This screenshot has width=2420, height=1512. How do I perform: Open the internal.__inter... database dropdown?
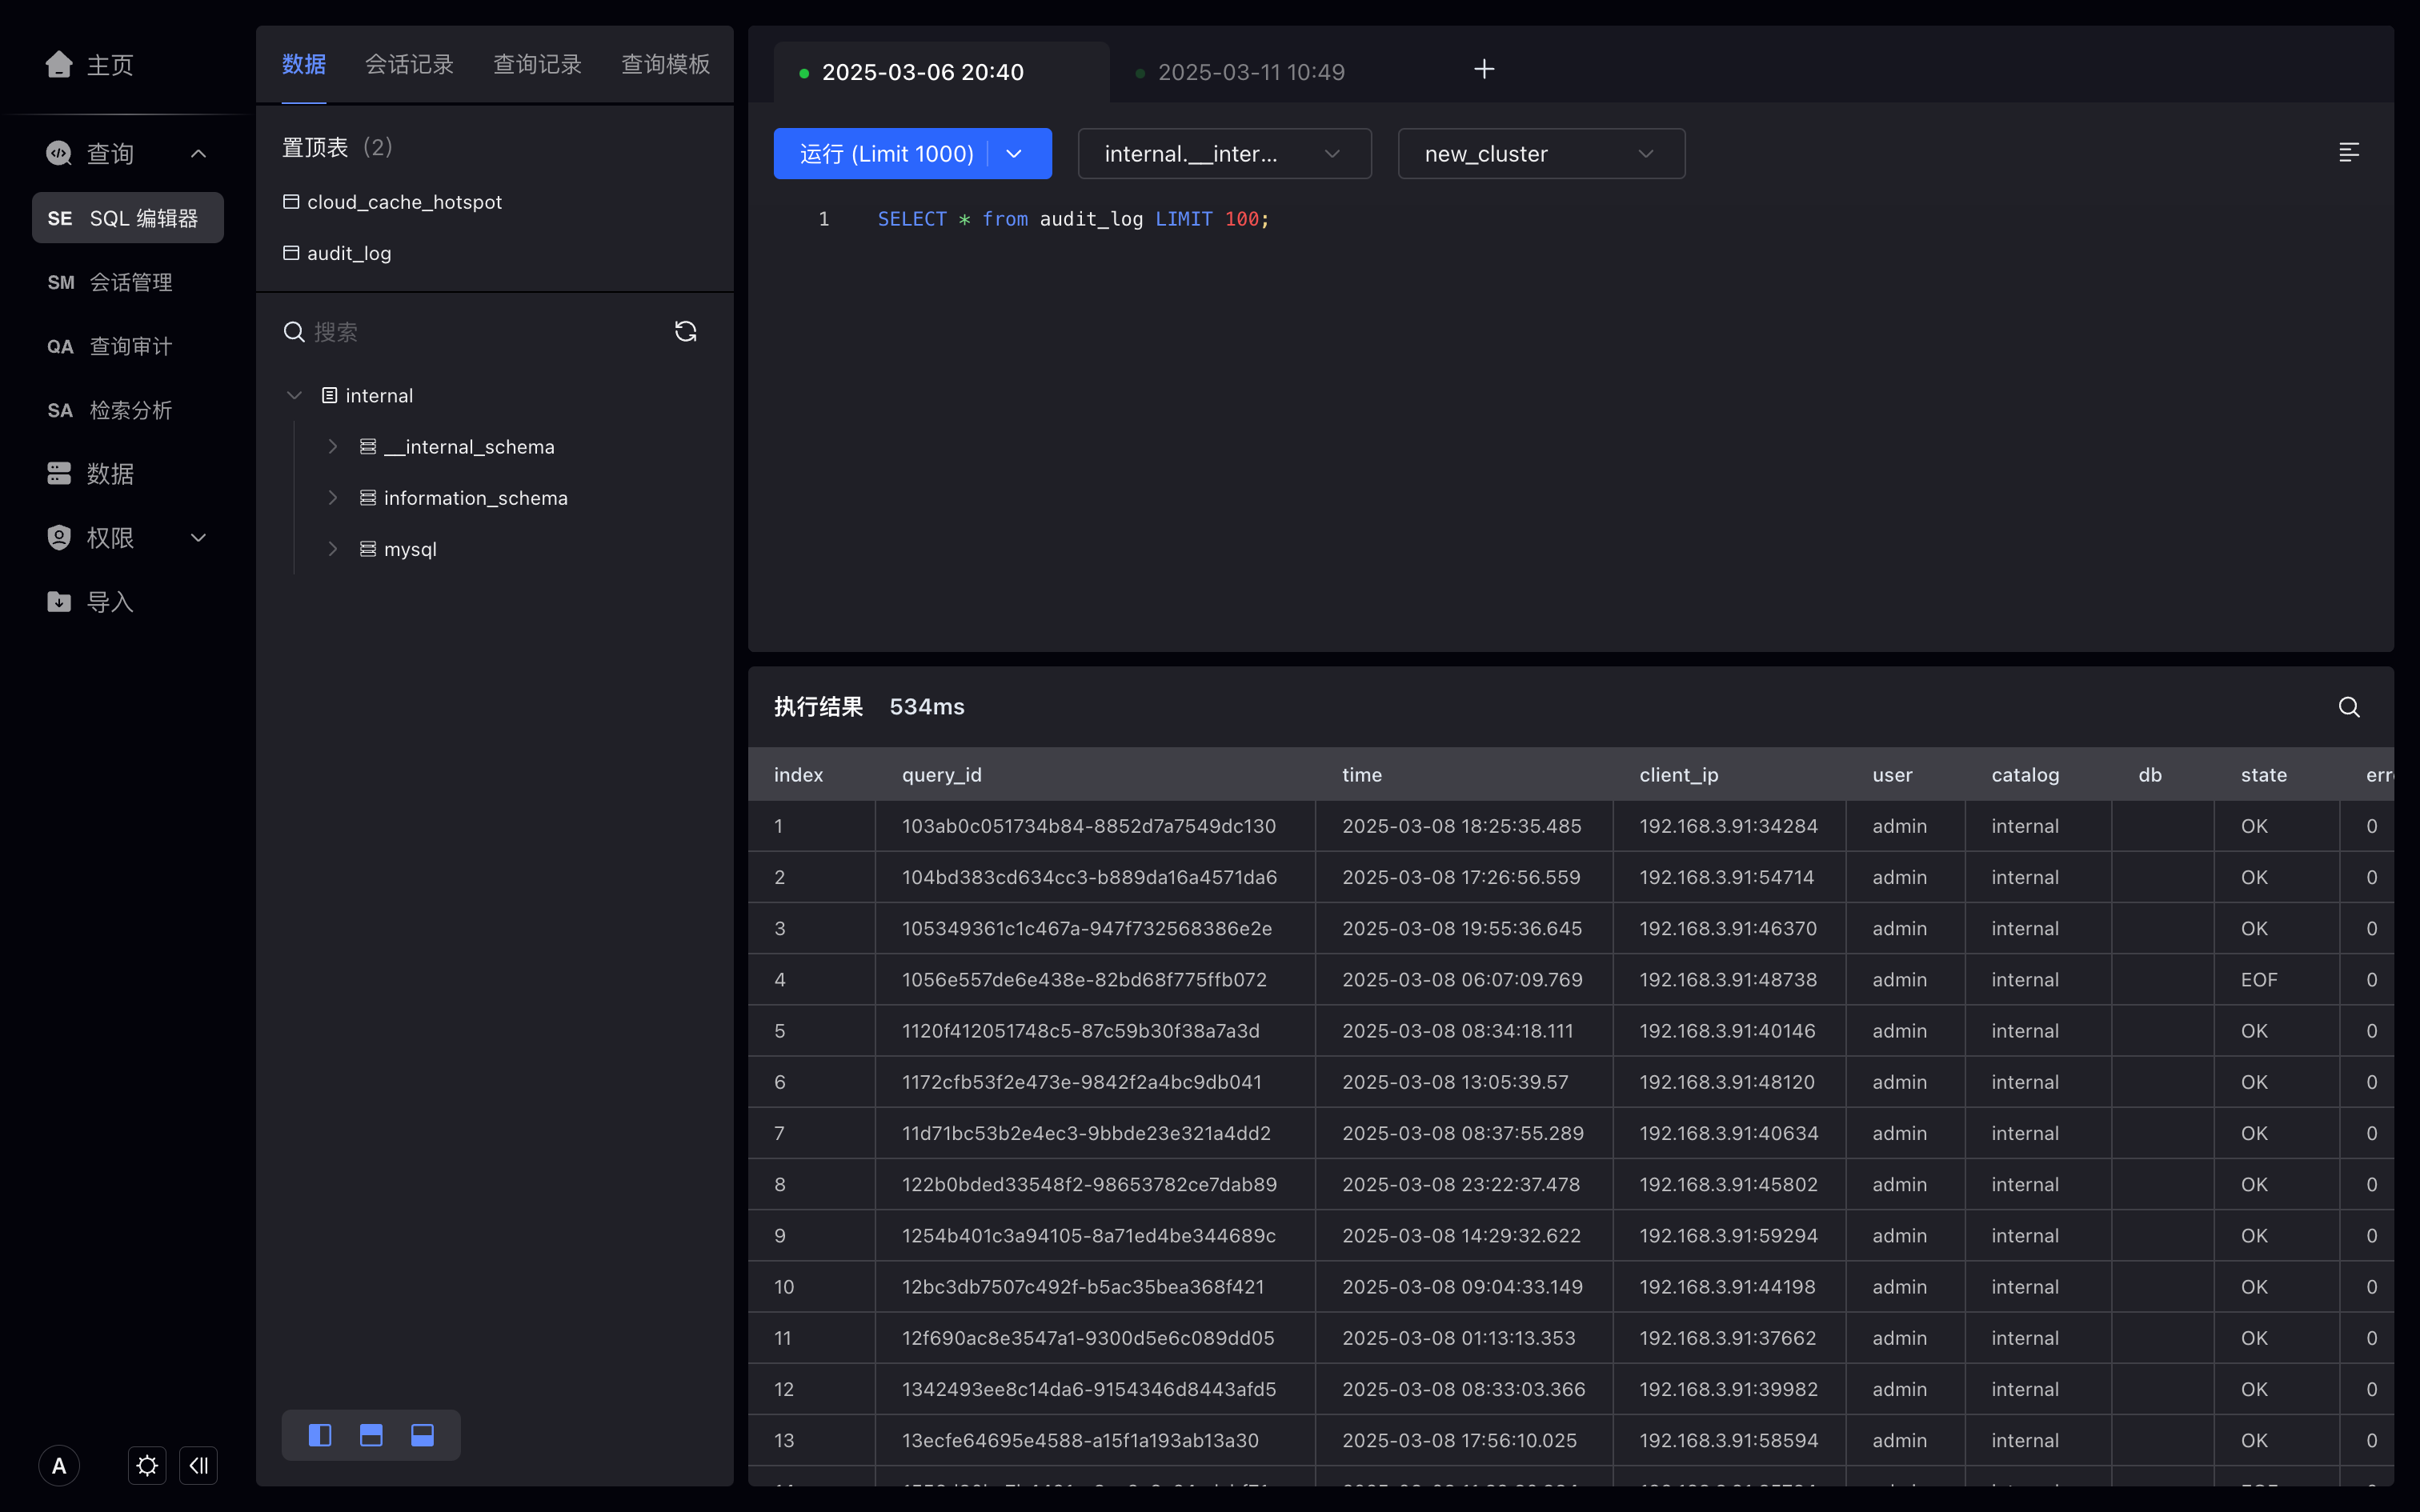pyautogui.click(x=1224, y=154)
